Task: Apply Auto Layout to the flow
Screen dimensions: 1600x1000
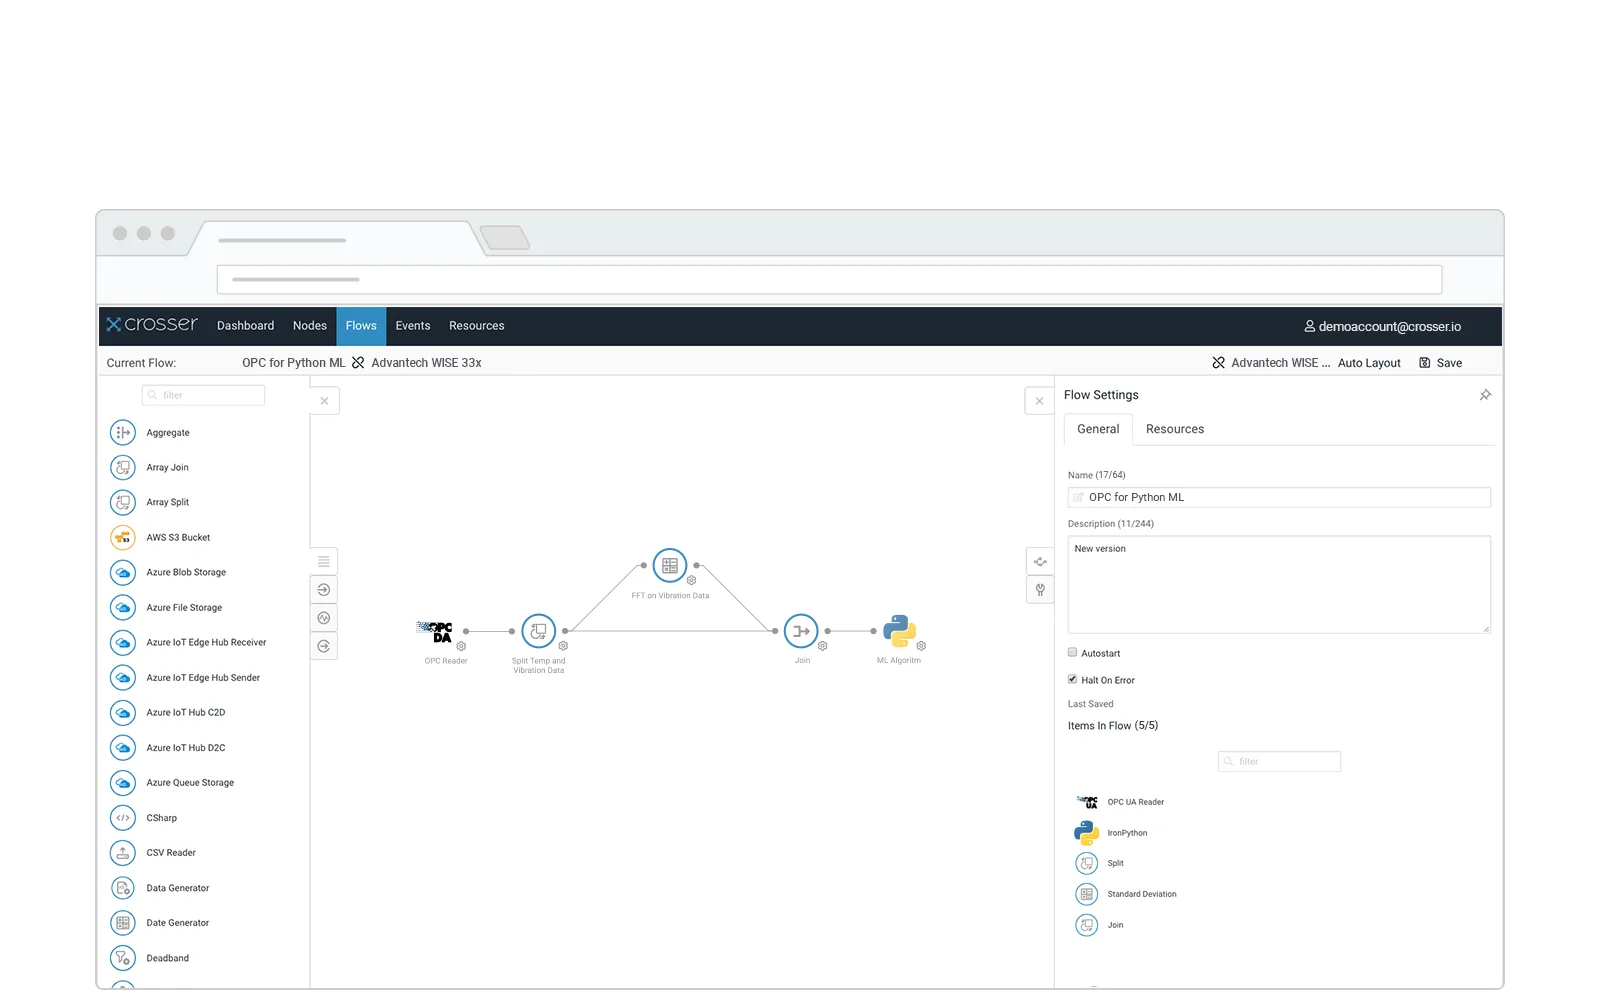Action: pyautogui.click(x=1369, y=363)
